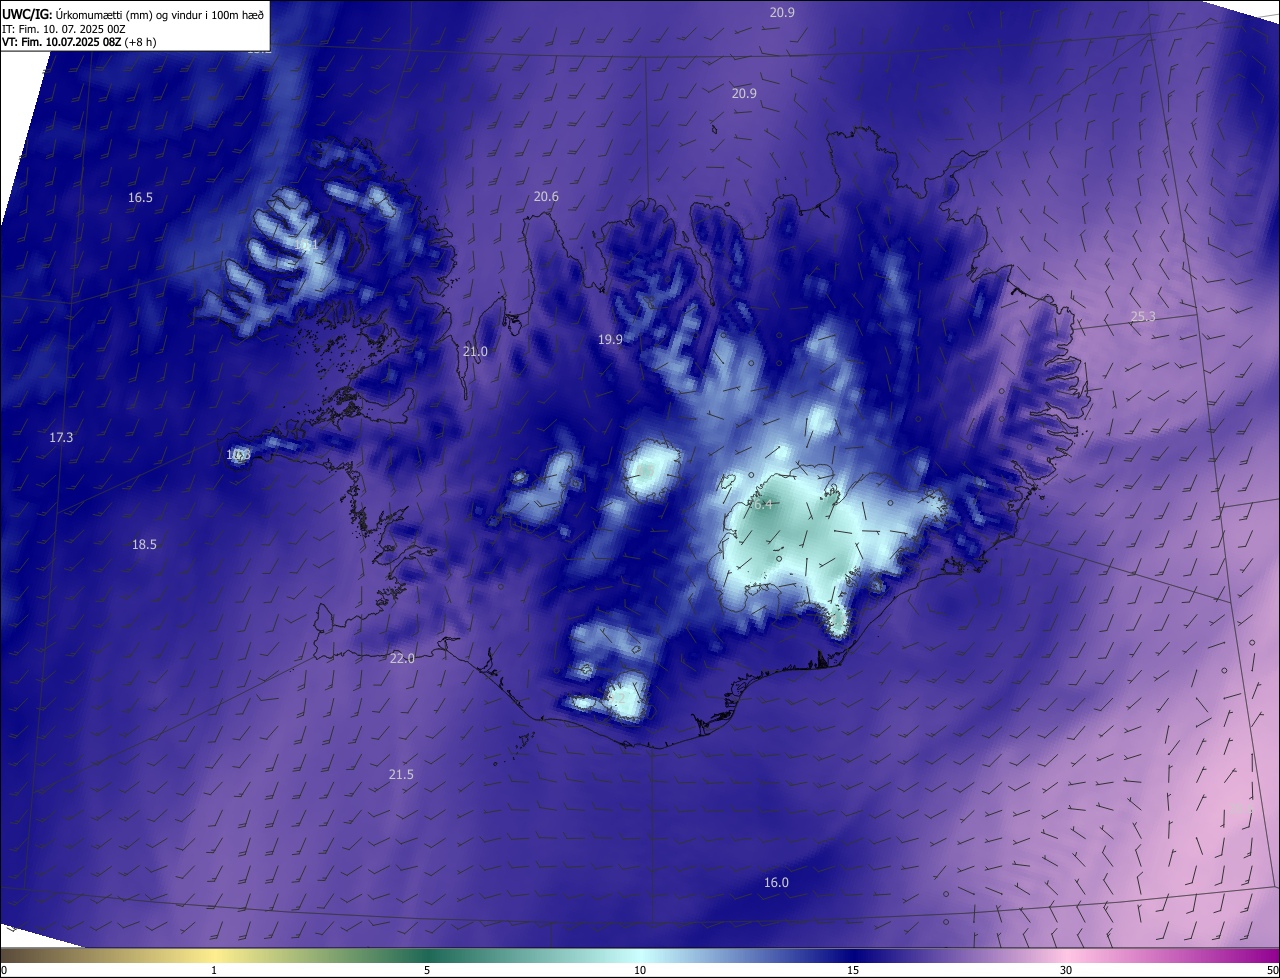Click the 17.3 value label

[x=61, y=438]
